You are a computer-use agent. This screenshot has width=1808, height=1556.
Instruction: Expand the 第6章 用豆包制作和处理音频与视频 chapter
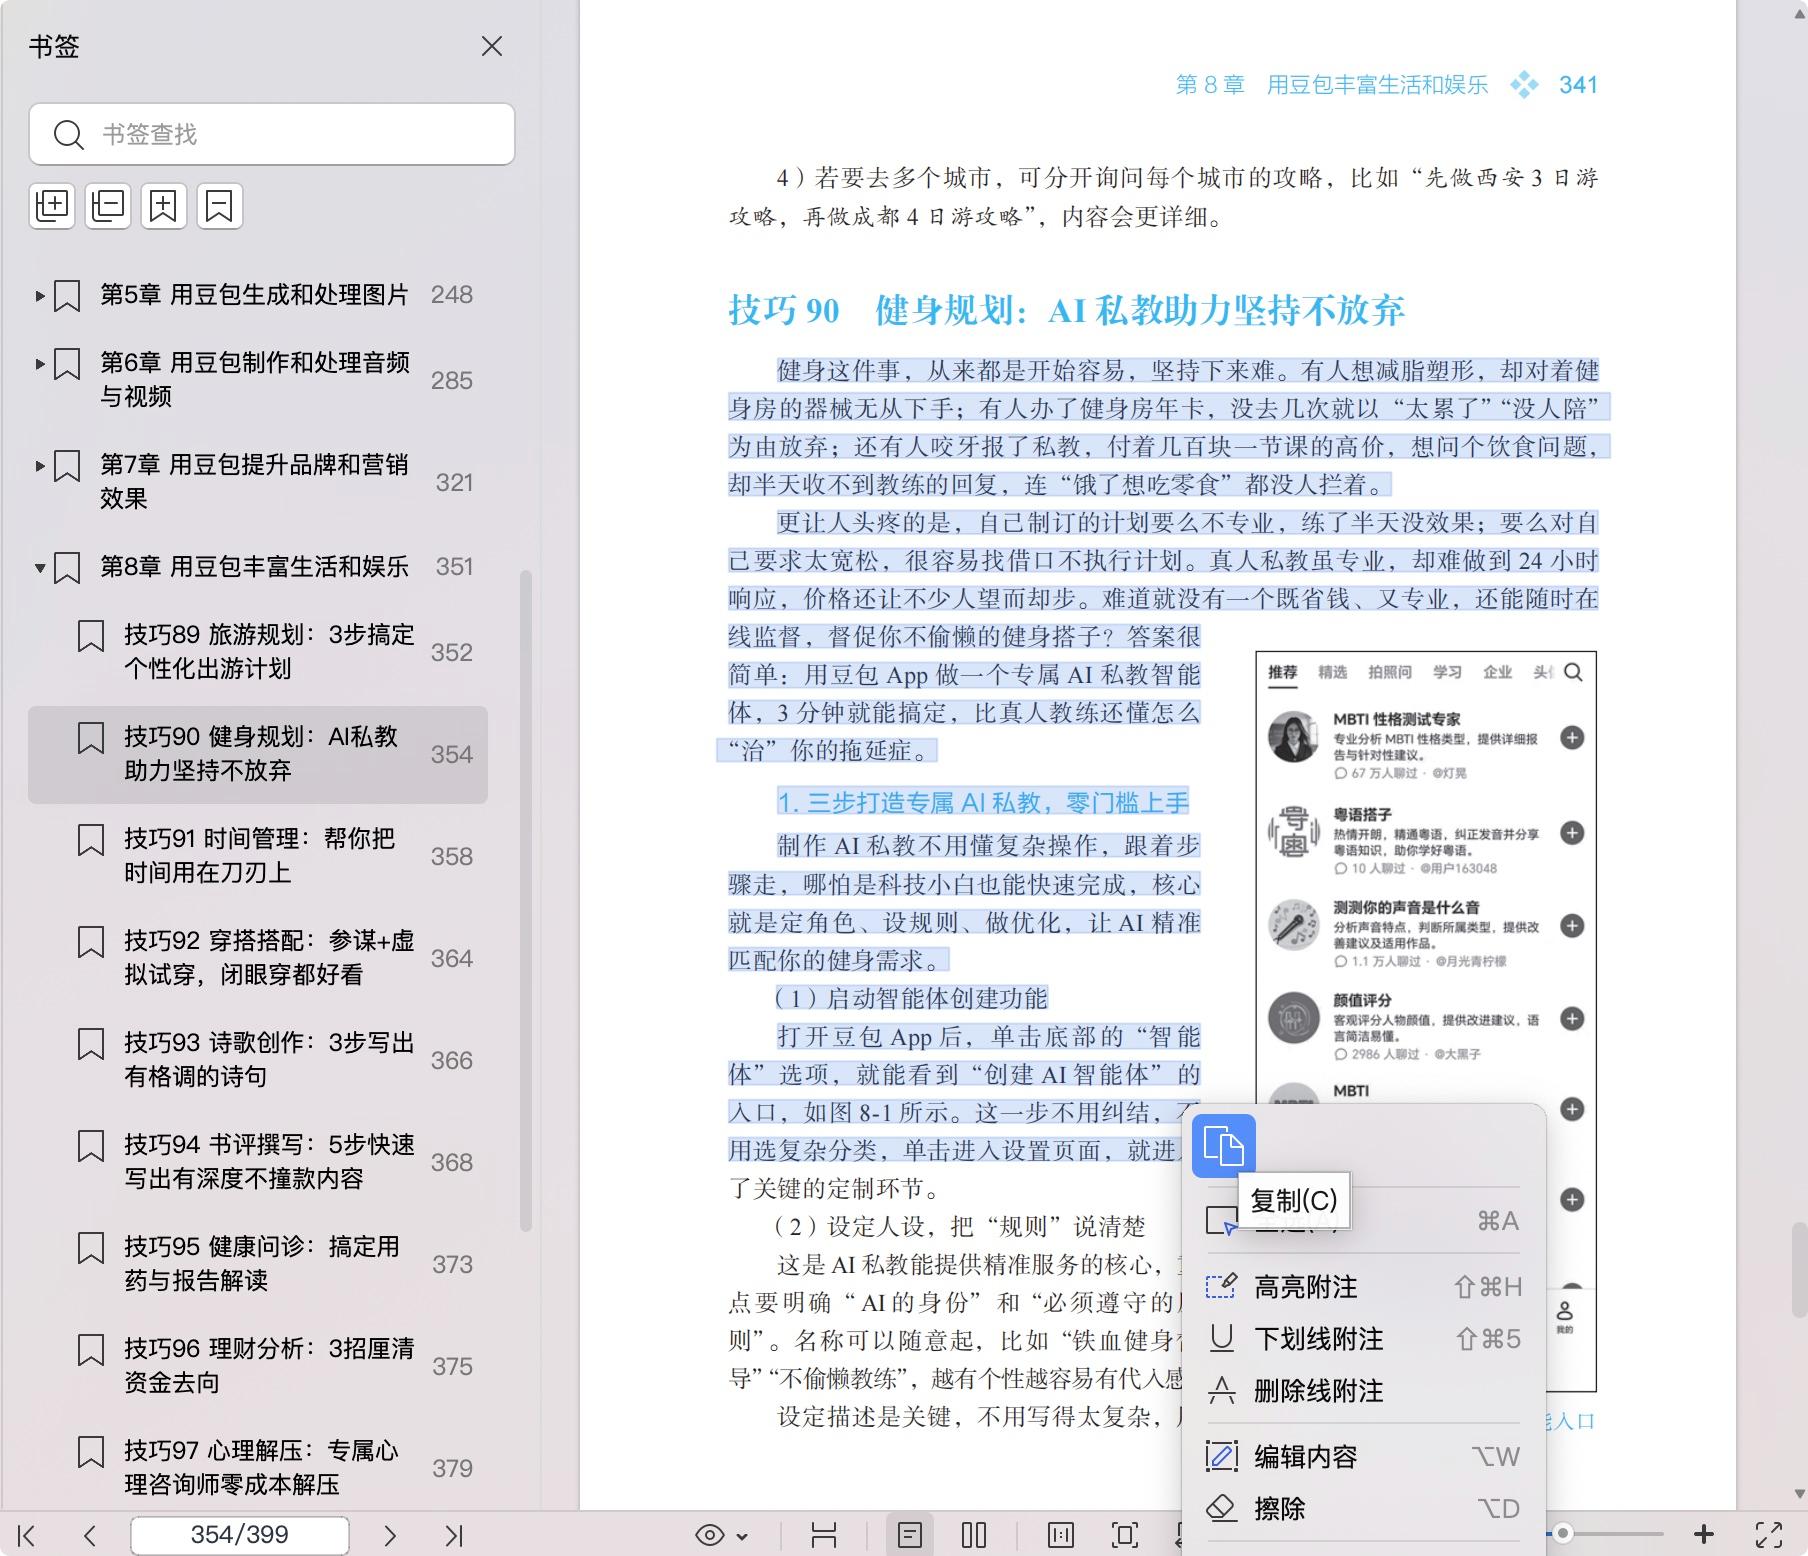click(x=39, y=364)
